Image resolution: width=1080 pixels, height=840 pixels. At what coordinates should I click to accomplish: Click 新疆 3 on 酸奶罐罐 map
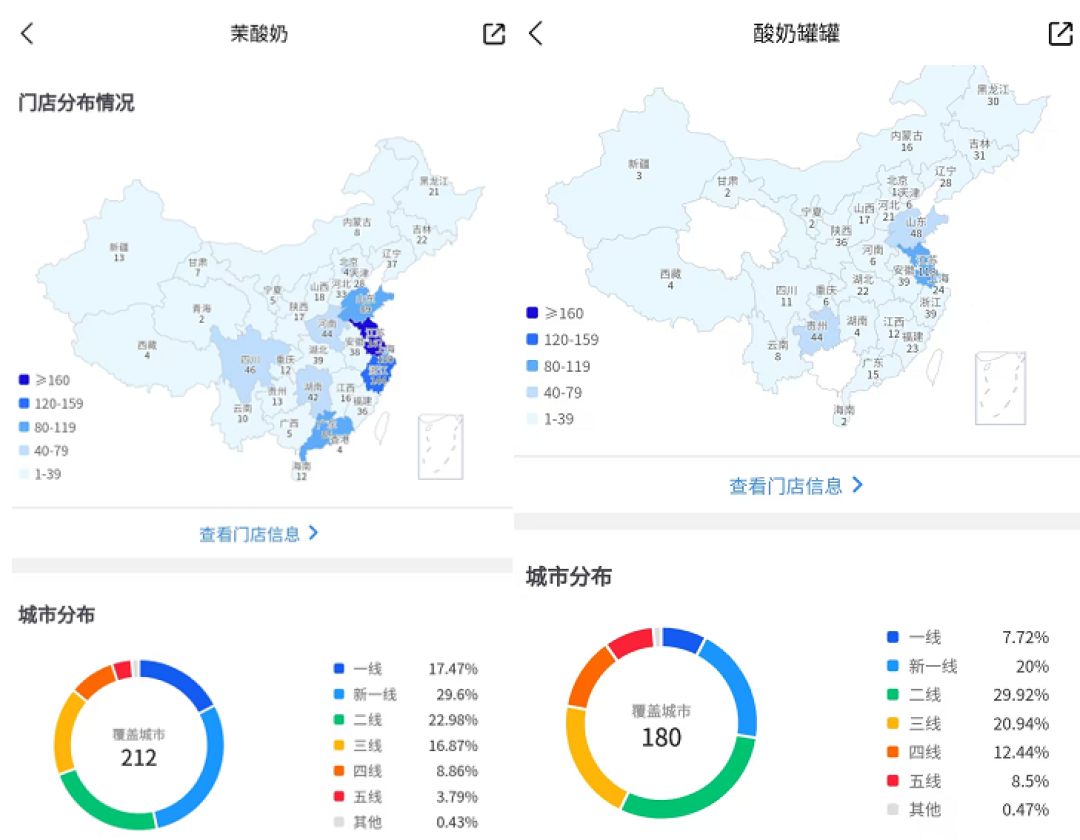[x=638, y=169]
